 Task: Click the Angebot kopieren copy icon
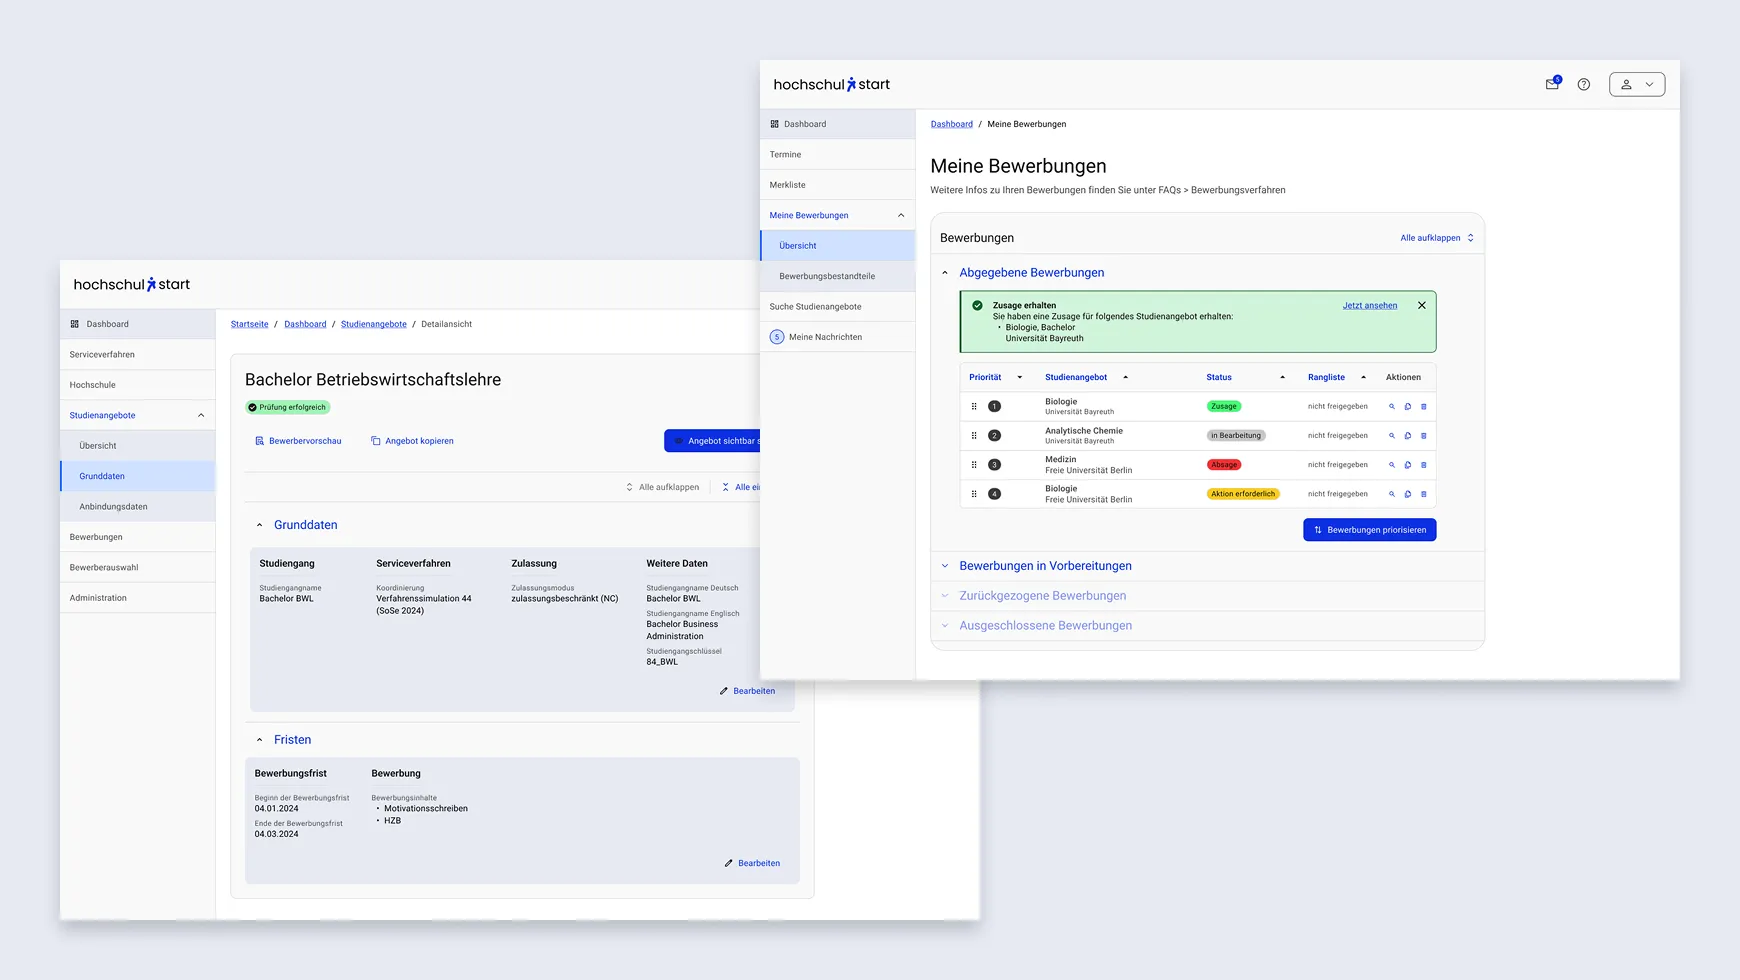pos(376,441)
